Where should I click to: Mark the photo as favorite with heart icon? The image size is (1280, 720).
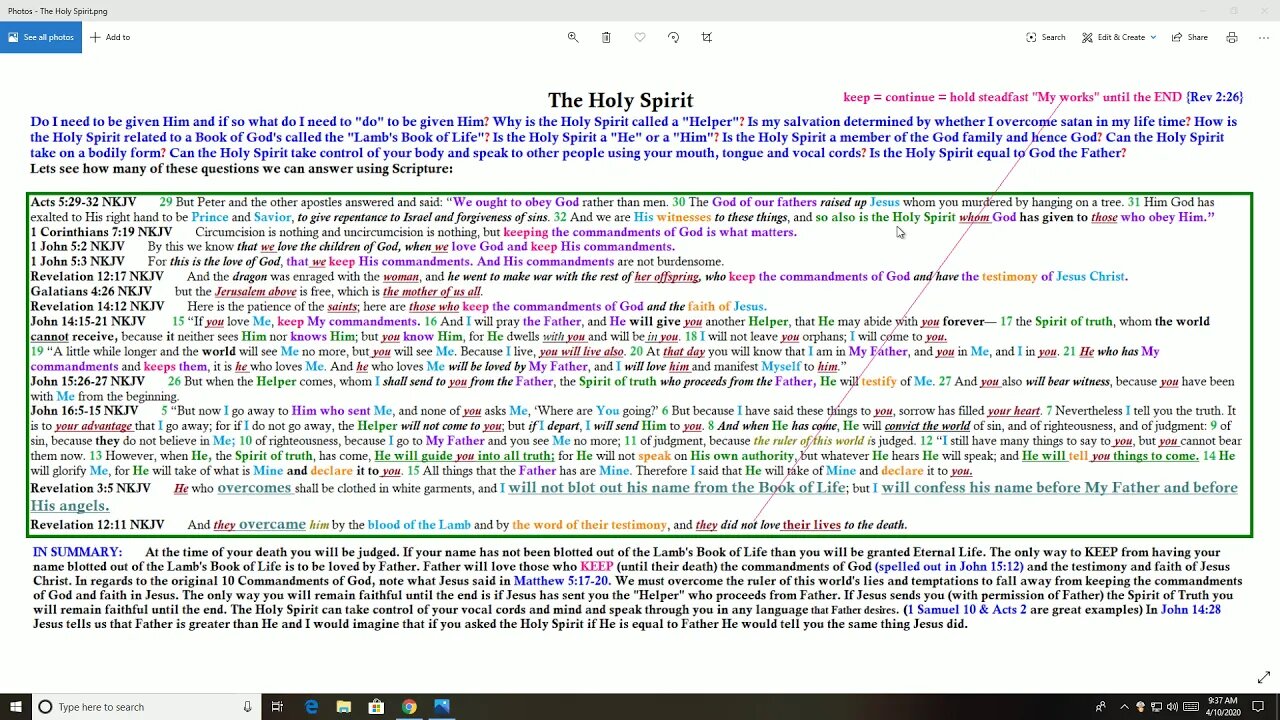click(640, 37)
